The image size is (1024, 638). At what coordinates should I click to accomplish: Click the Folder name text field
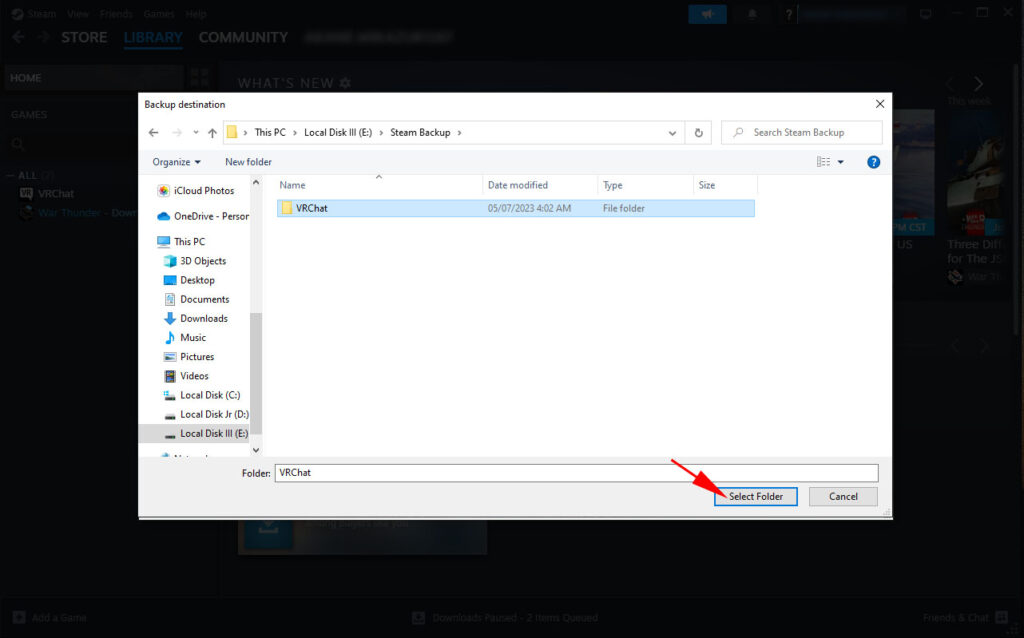tap(576, 473)
